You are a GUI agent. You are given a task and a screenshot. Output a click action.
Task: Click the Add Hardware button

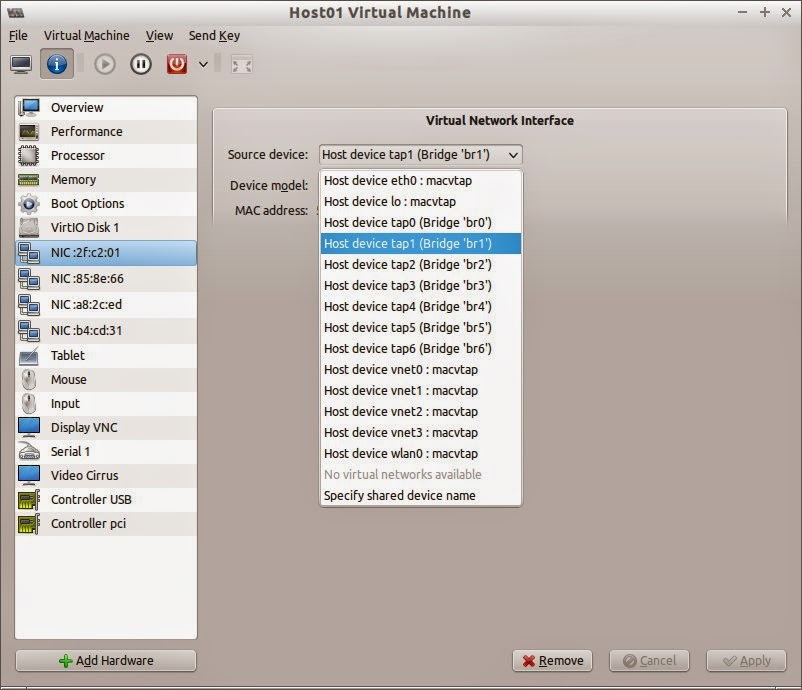105,660
